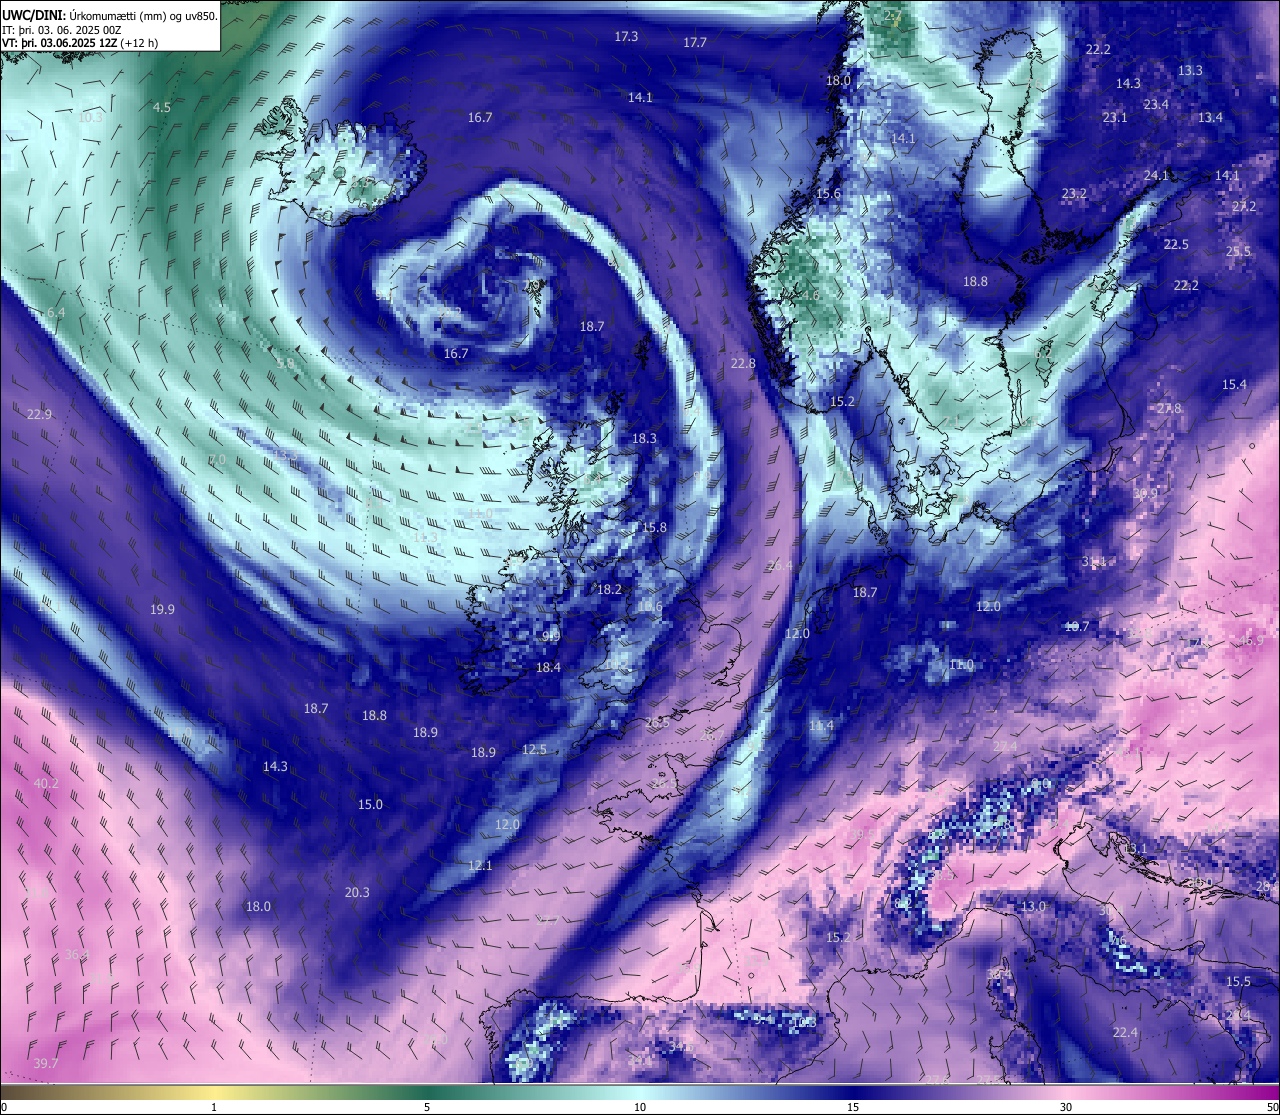
Task: Click the 15.5 value label
Action: tap(1238, 982)
